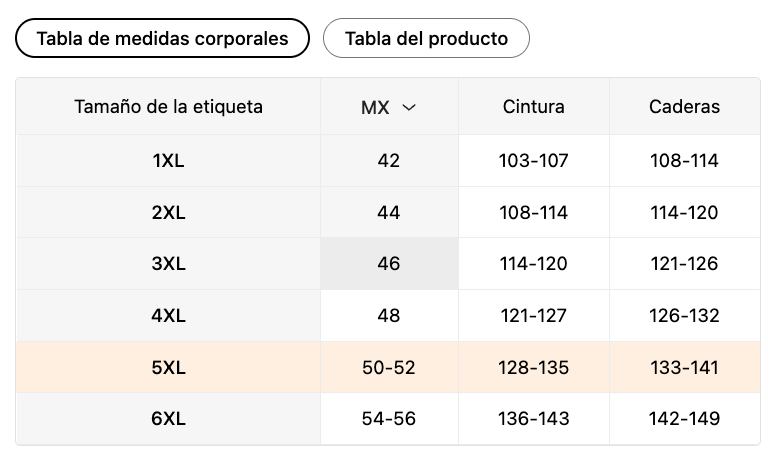
Task: Click waist measurement 103-107 cell
Action: [x=533, y=160]
